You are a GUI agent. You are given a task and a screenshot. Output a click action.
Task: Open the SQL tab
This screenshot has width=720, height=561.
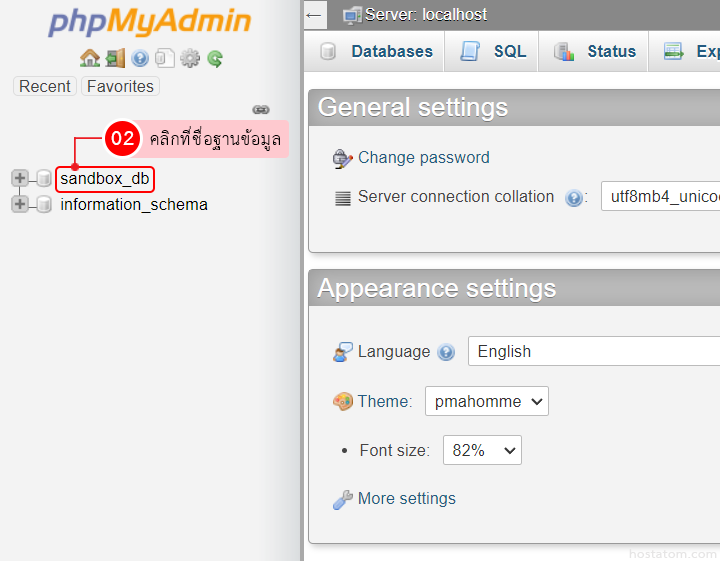(x=493, y=52)
